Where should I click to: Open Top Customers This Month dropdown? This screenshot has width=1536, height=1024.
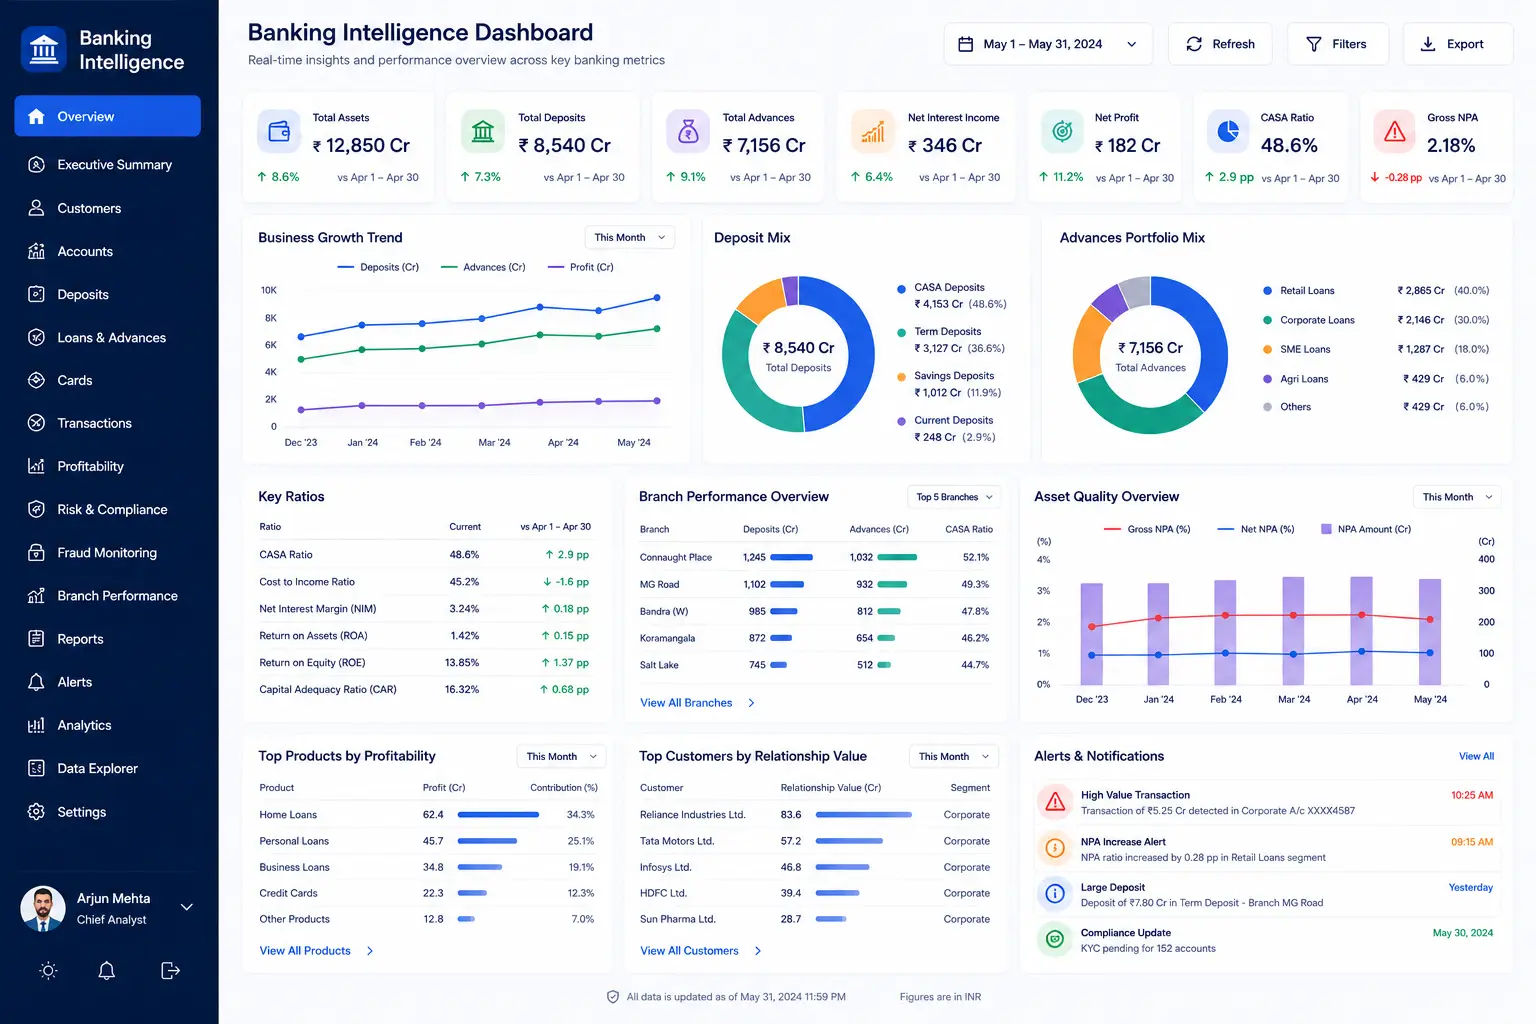[953, 756]
